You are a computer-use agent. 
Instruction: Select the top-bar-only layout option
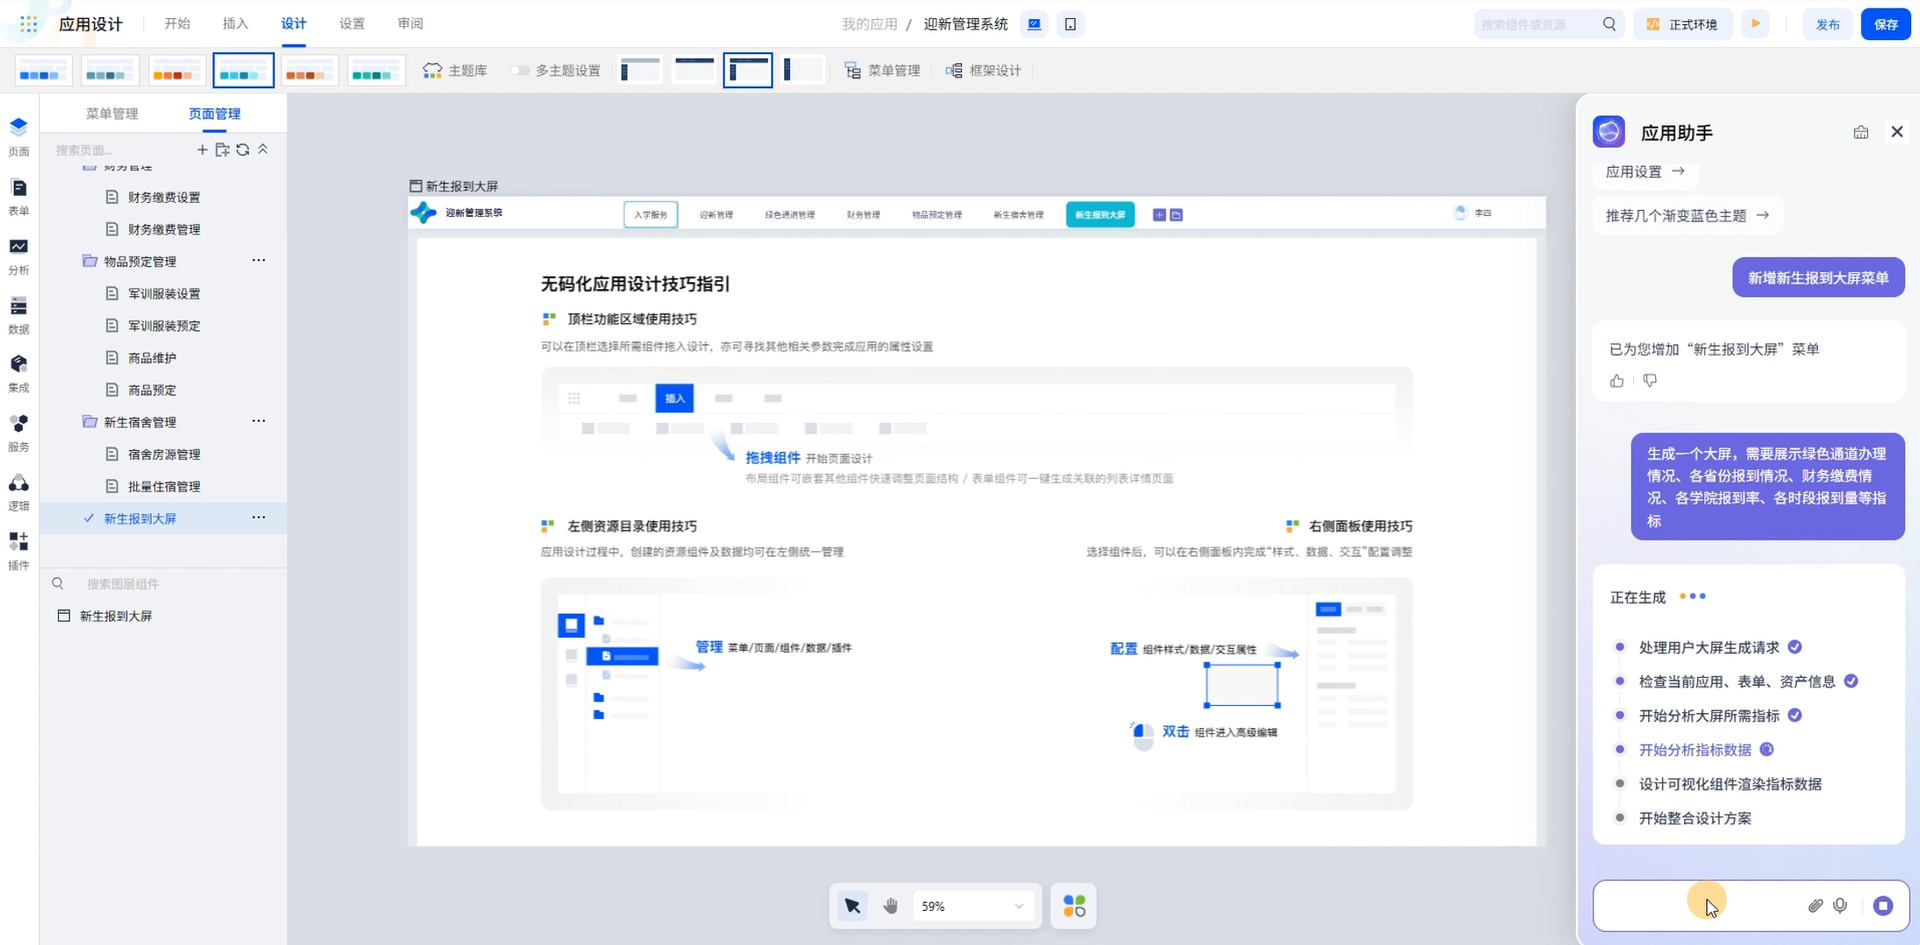coord(694,70)
